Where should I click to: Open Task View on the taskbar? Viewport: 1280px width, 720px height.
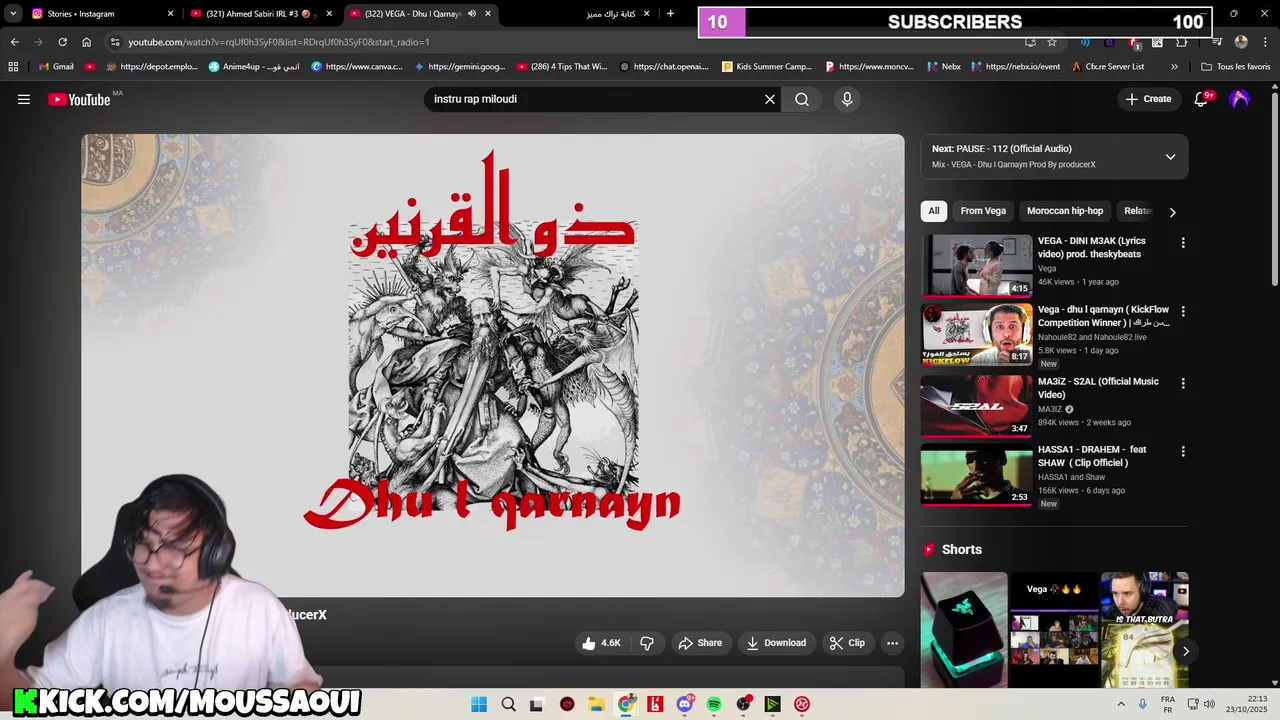click(537, 704)
